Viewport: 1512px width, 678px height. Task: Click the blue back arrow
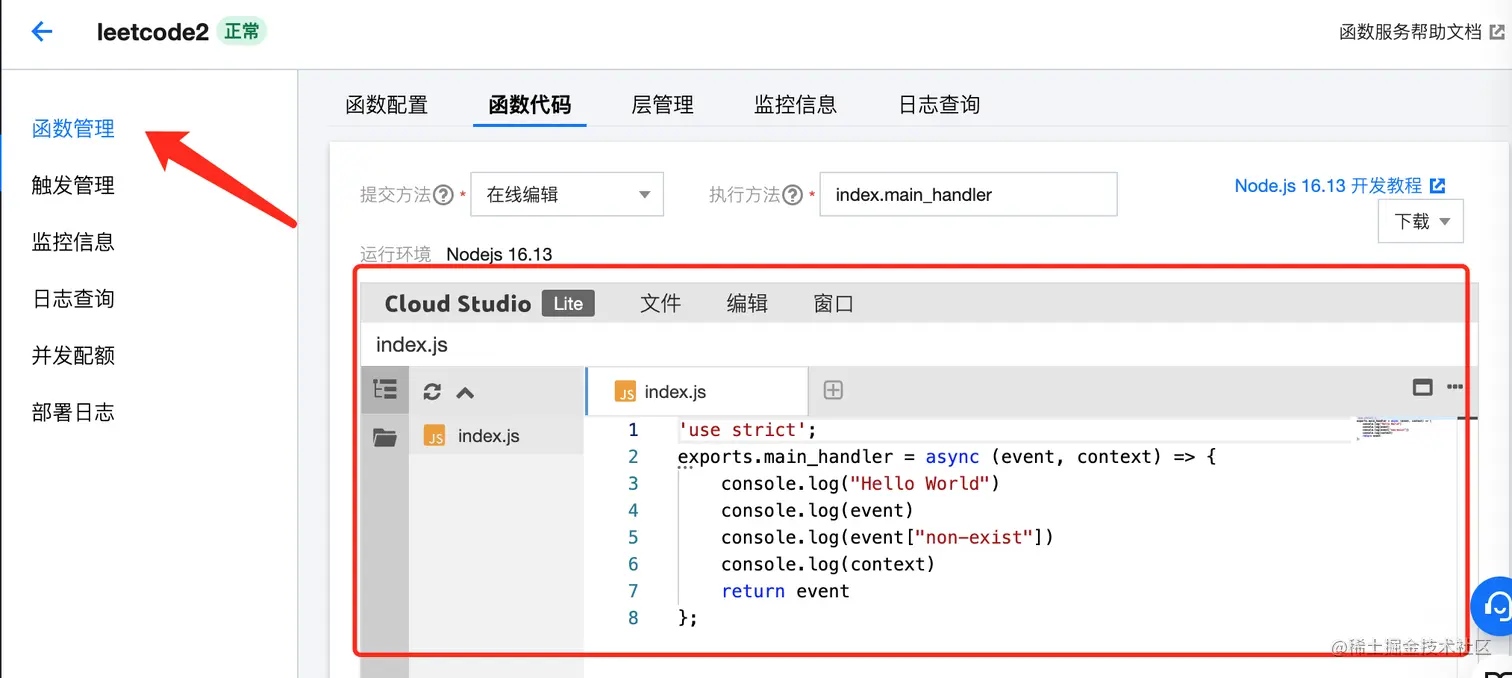tap(42, 32)
